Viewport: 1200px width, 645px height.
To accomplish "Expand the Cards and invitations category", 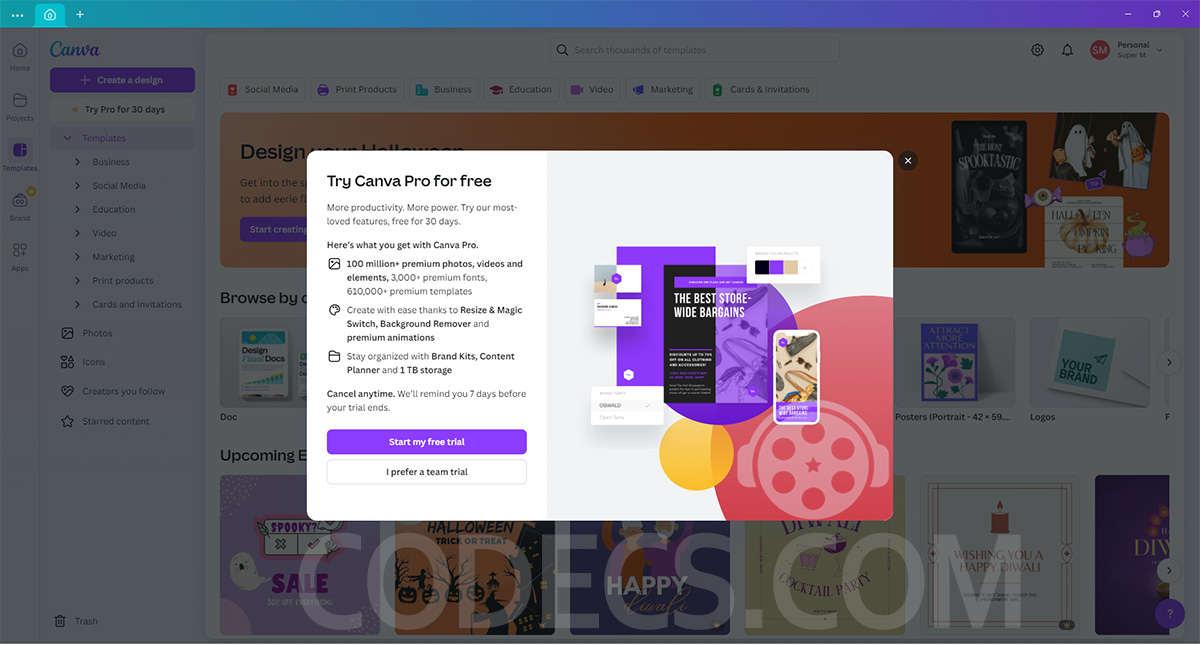I will click(78, 305).
